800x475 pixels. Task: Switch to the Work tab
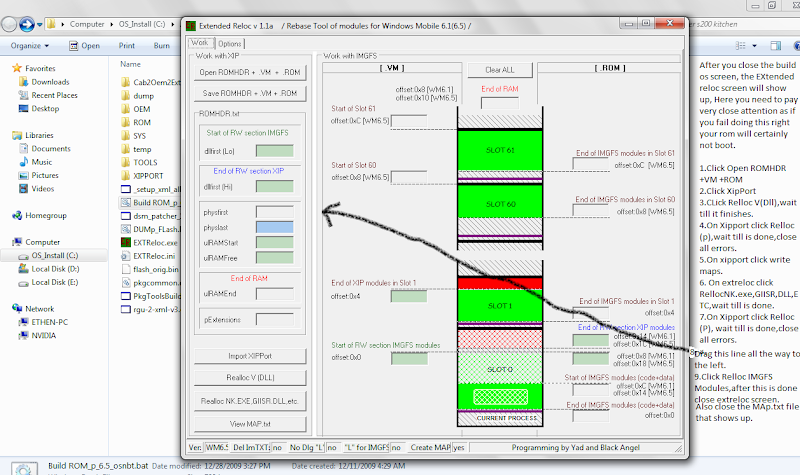pyautogui.click(x=200, y=43)
